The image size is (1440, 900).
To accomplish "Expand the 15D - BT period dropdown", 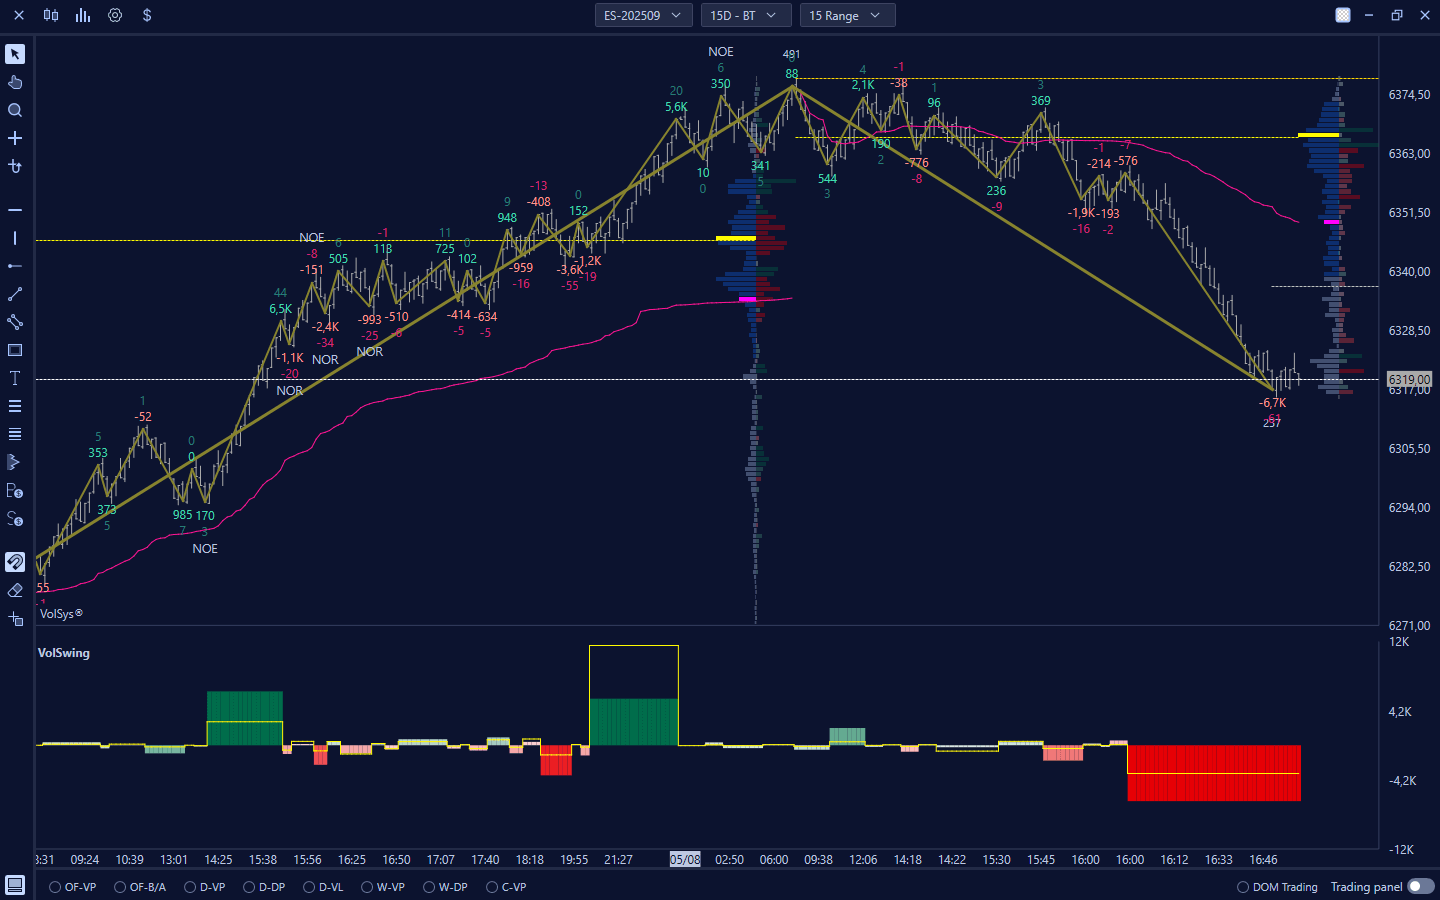I will tap(746, 15).
